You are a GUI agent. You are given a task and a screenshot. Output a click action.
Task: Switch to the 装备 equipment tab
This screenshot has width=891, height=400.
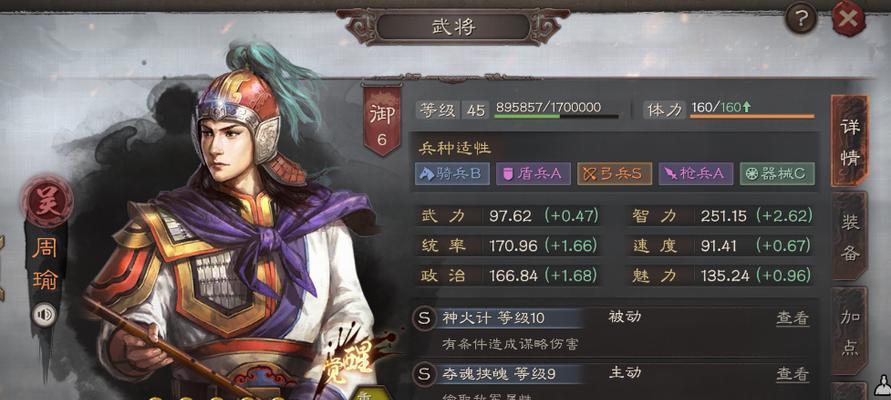coord(850,237)
